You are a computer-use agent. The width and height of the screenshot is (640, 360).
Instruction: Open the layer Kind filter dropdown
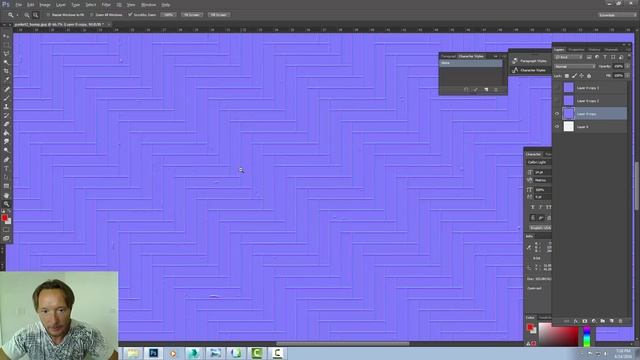[x=568, y=57]
